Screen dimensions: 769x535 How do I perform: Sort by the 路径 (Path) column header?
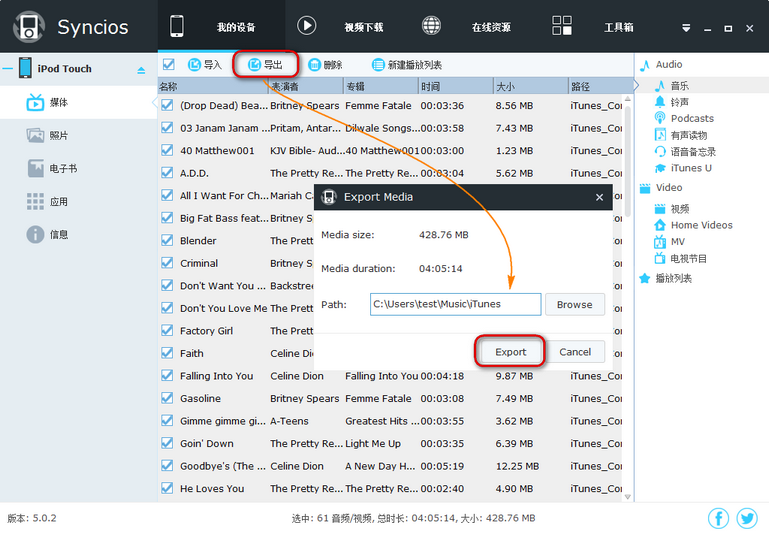(x=600, y=86)
